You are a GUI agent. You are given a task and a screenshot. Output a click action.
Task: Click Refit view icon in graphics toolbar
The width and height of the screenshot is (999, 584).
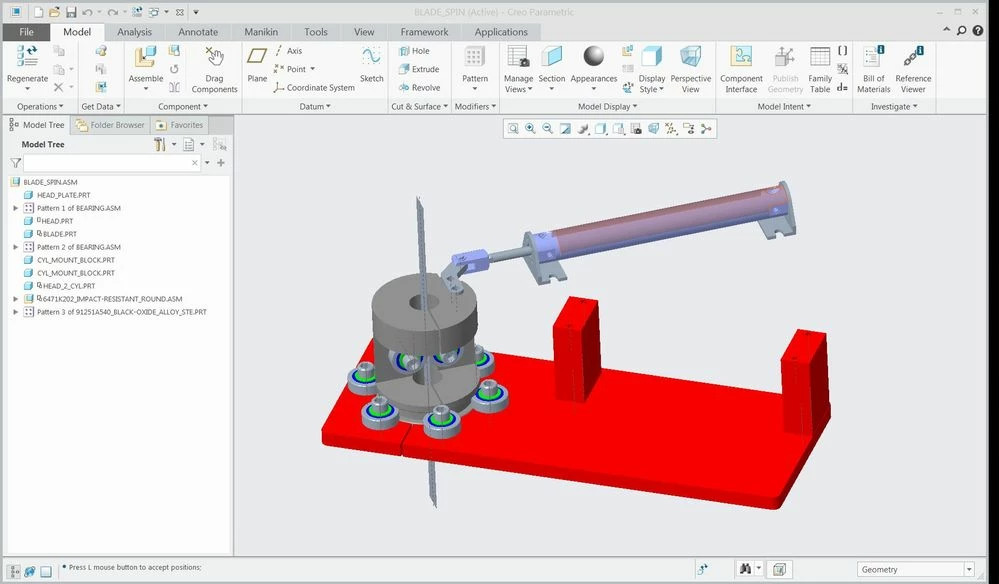point(513,129)
